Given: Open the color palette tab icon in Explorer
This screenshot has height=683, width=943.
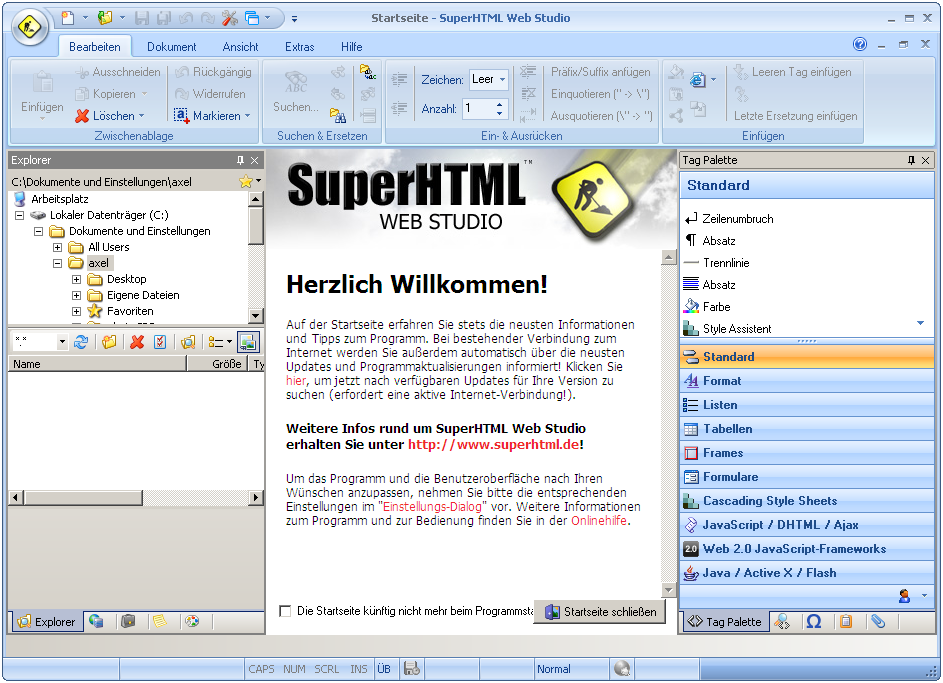Looking at the screenshot, I should (x=192, y=621).
